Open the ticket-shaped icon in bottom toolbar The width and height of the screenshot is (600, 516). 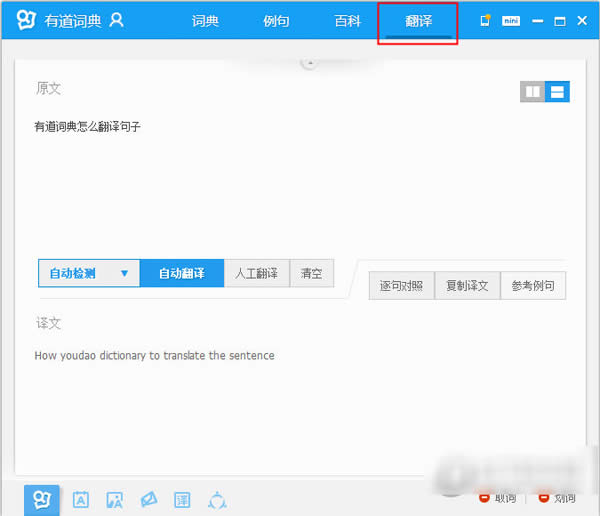point(149,500)
